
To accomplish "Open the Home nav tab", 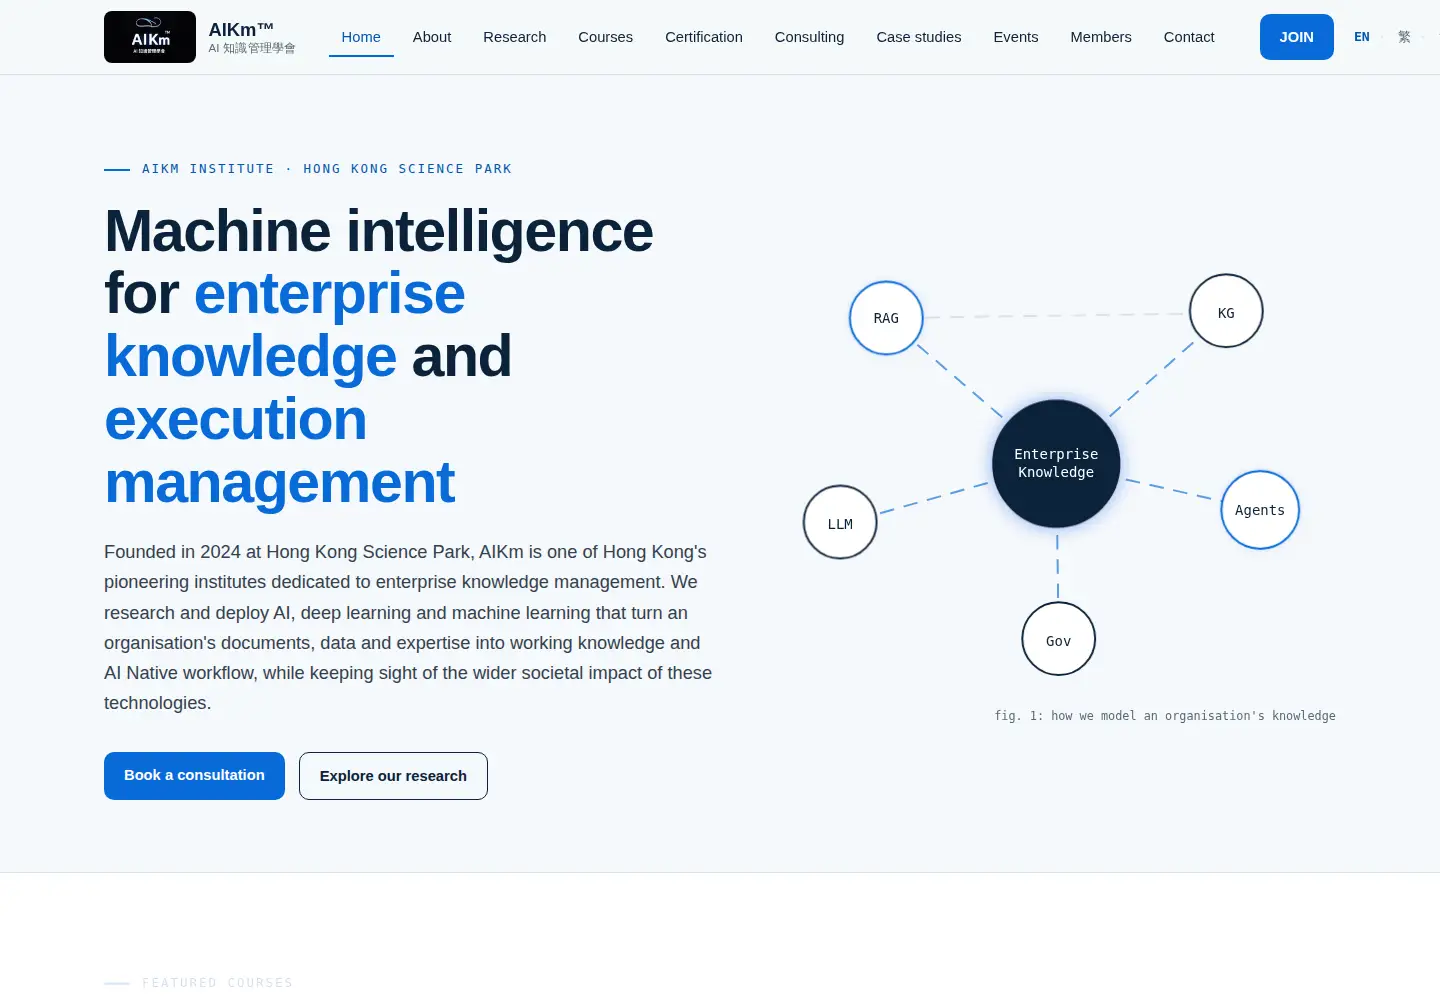I will [x=361, y=37].
